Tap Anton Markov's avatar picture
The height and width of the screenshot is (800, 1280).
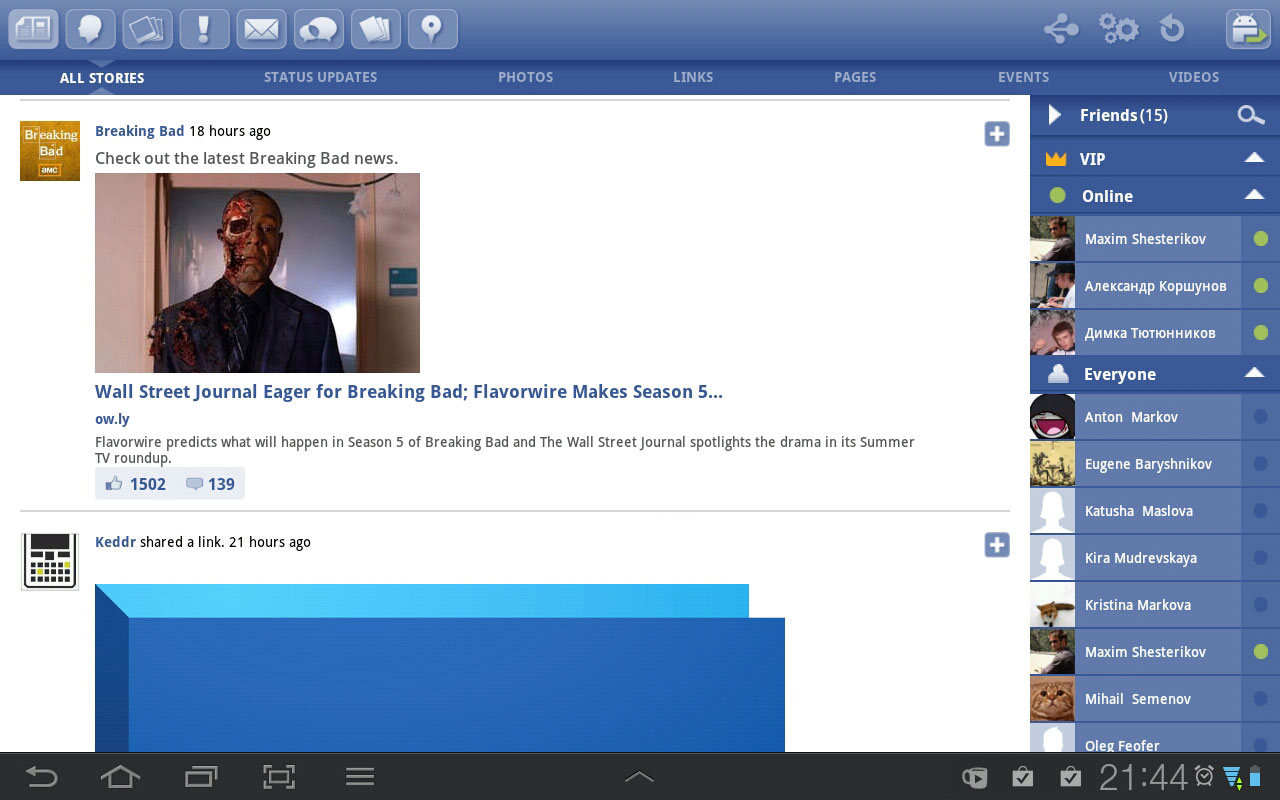pyautogui.click(x=1052, y=417)
